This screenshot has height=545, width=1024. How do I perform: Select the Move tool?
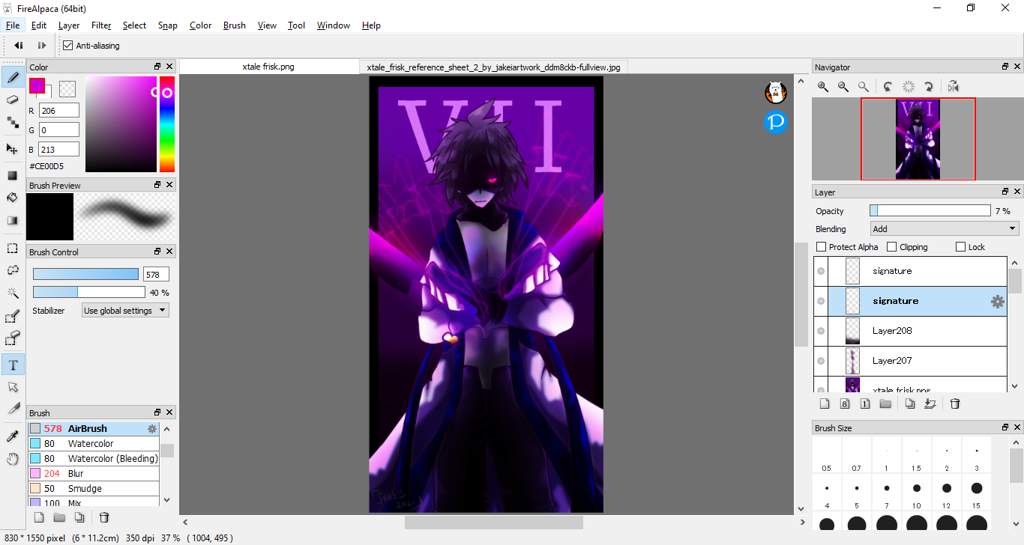pos(12,149)
